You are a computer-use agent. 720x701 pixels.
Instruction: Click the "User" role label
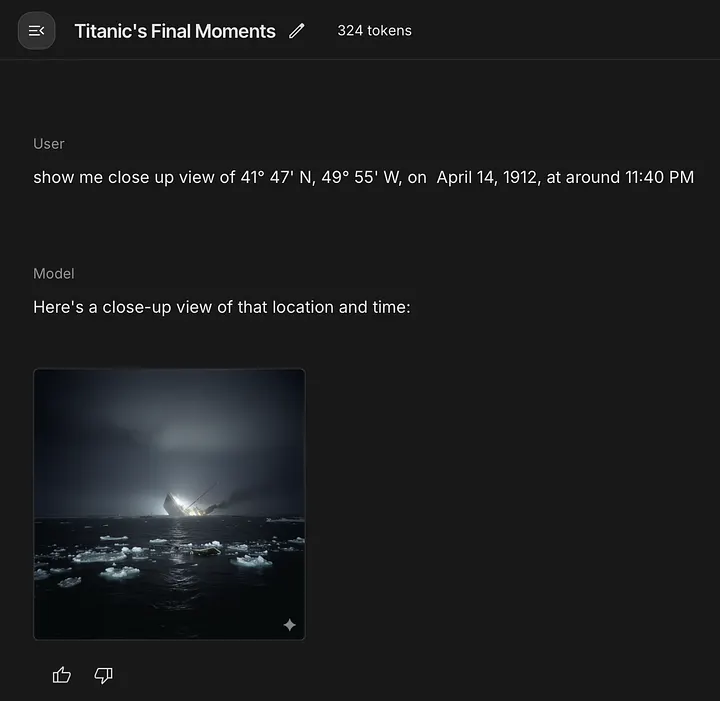tap(48, 144)
